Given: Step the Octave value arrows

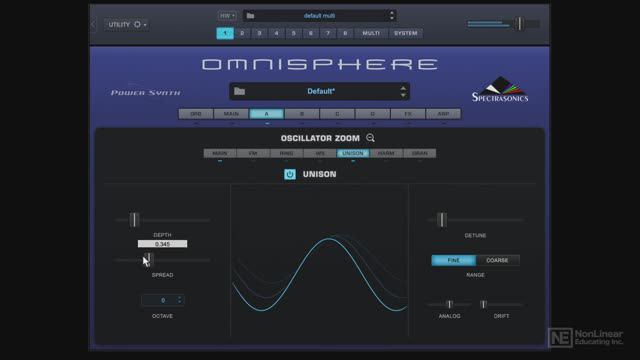Looking at the screenshot, I should pos(180,300).
